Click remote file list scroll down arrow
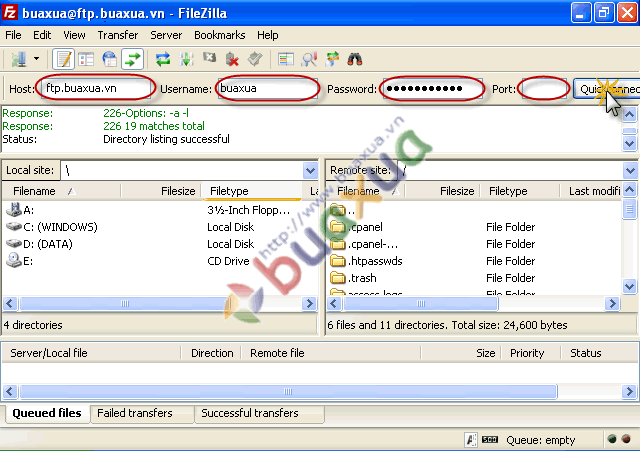The image size is (640, 451). [x=629, y=286]
